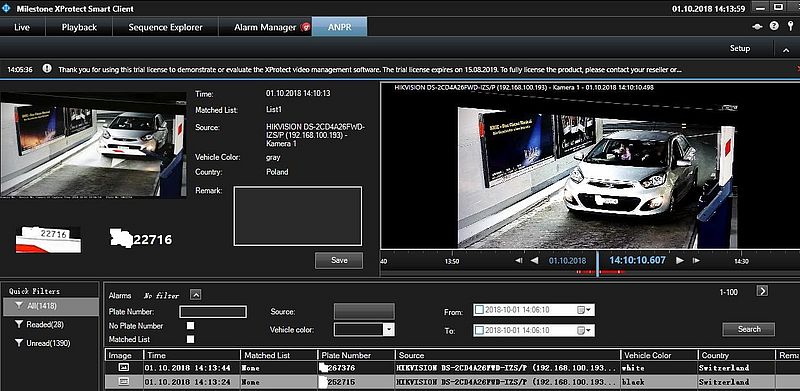
Task: Click the timeline time 14:10:10.607
Action: [637, 260]
